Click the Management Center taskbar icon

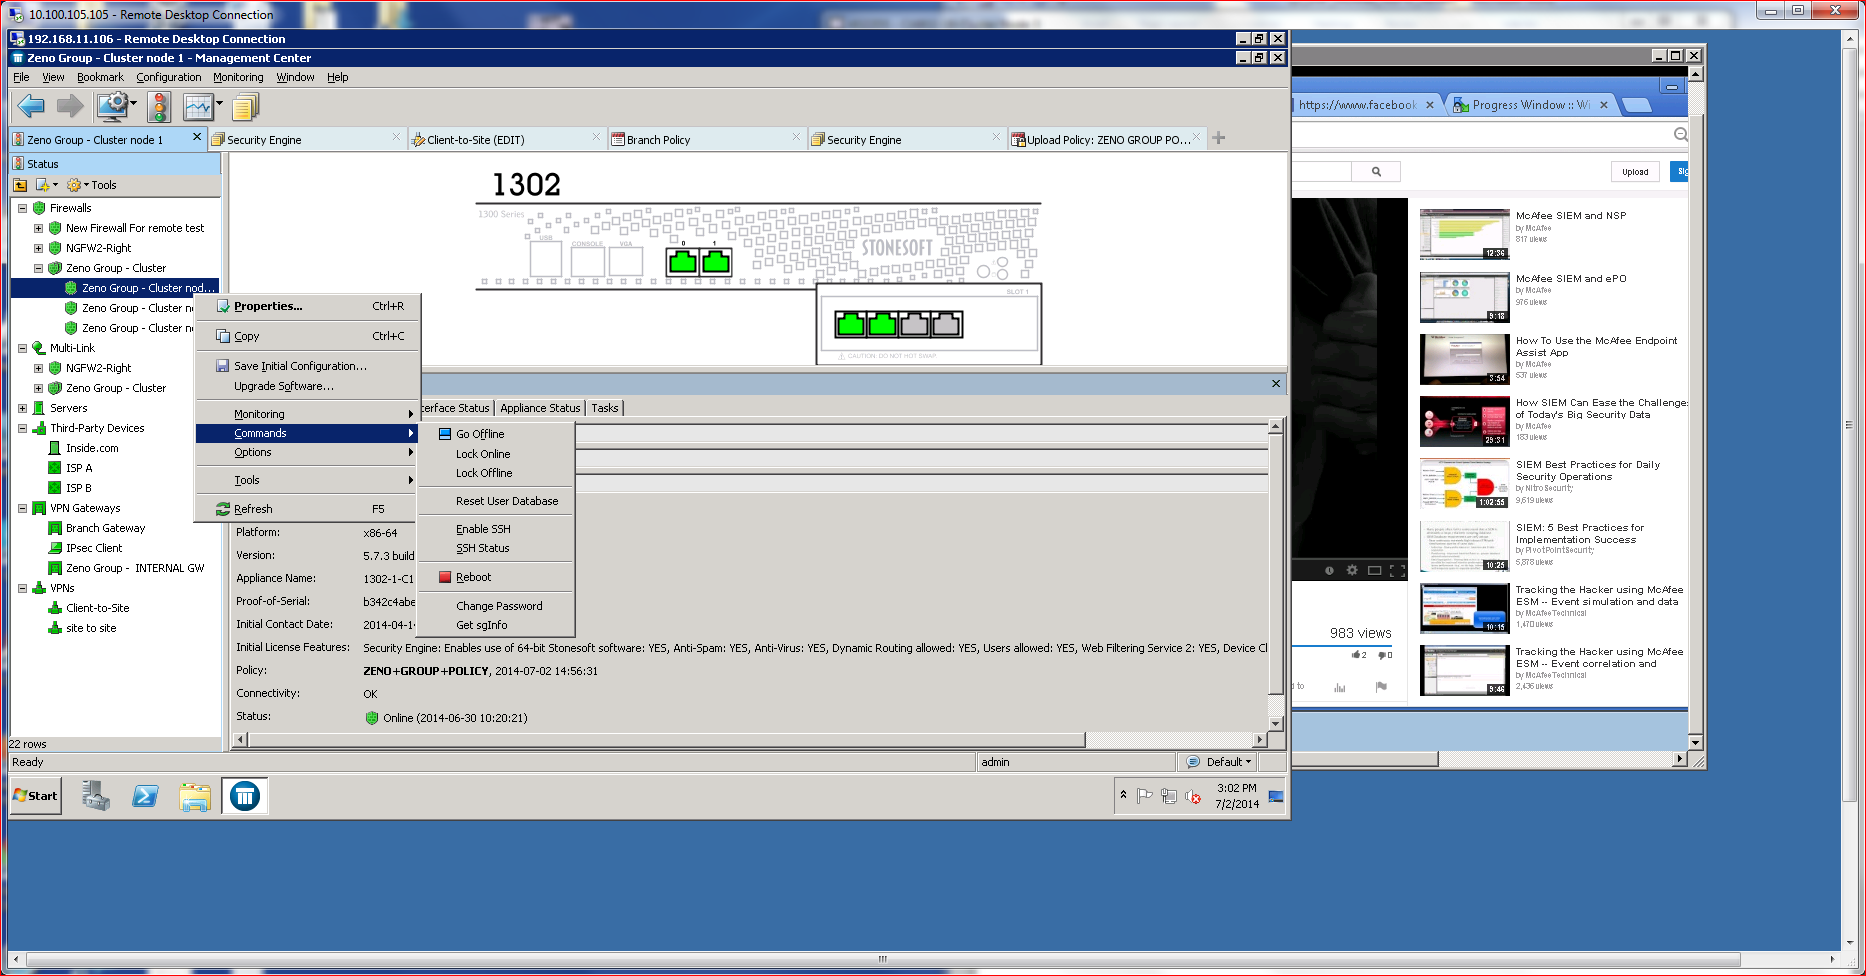pos(245,796)
